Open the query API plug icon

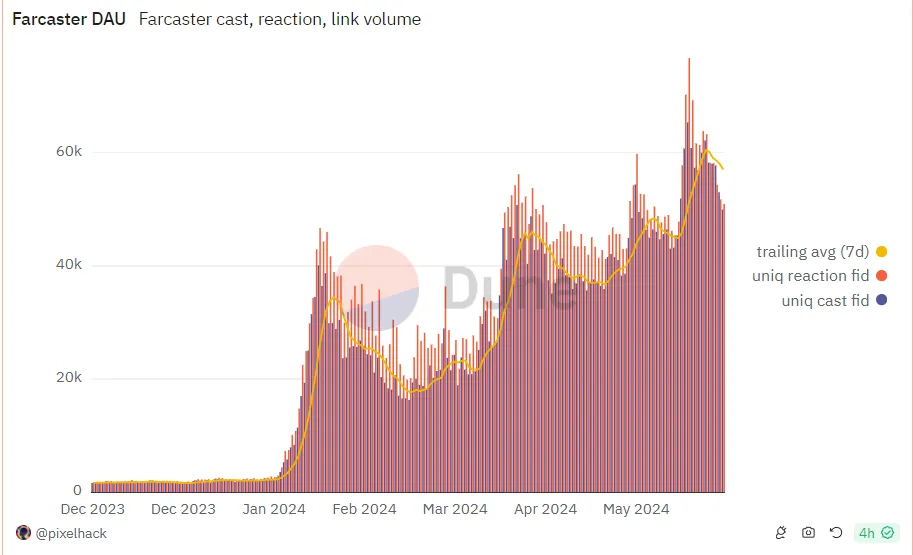coord(781,532)
